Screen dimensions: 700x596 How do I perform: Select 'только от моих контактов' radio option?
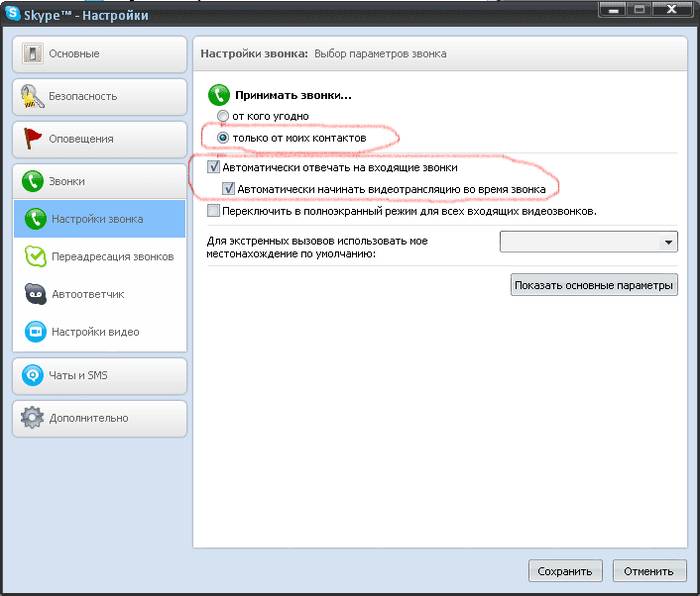pos(210,136)
